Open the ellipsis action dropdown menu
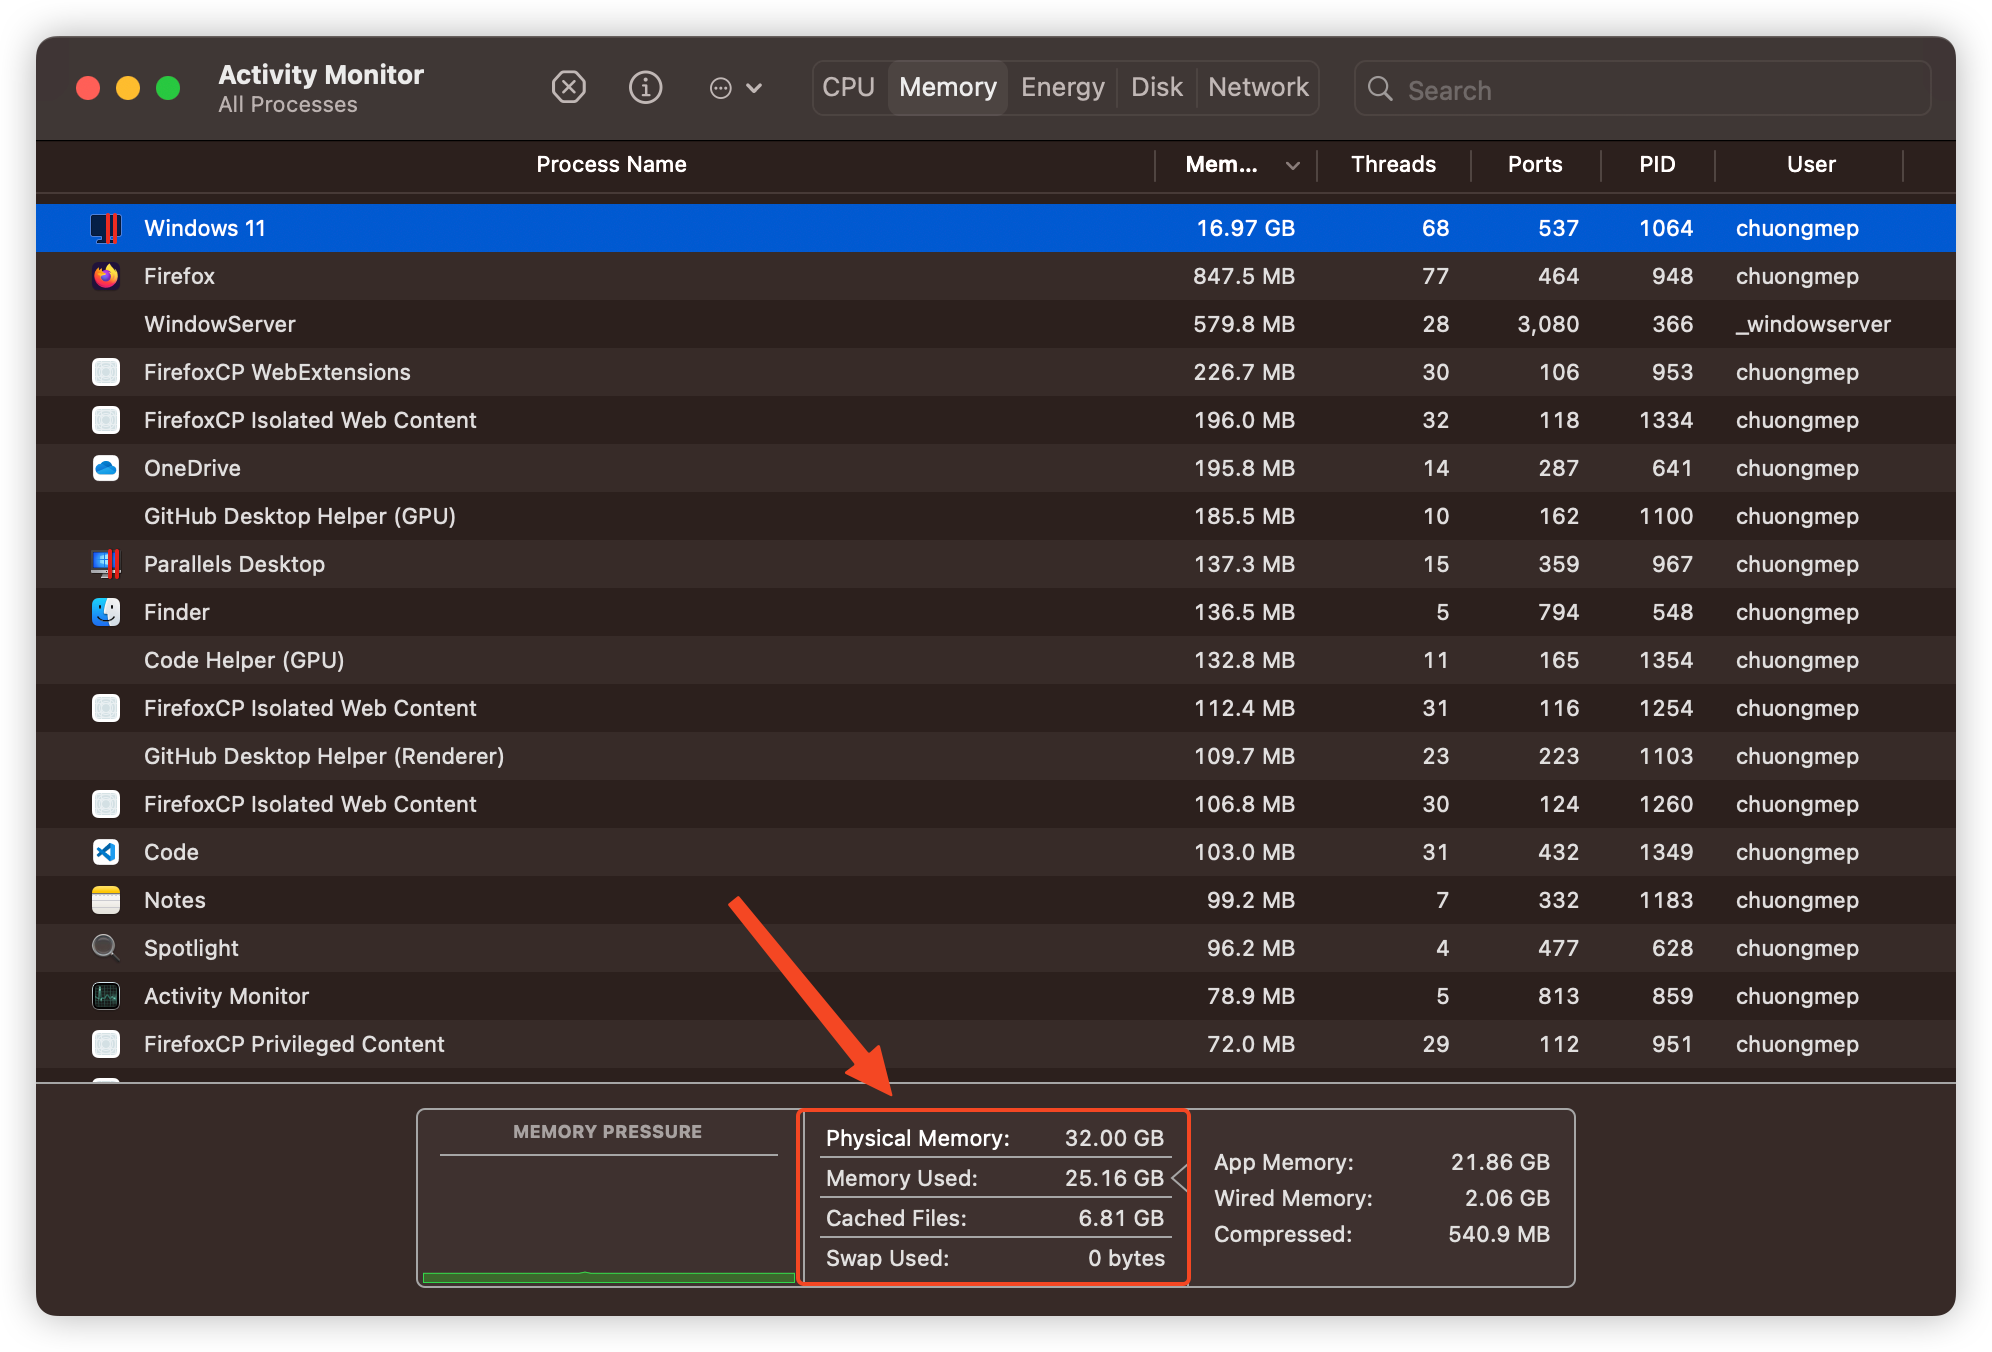Screen dimensions: 1992x1352 click(735, 88)
